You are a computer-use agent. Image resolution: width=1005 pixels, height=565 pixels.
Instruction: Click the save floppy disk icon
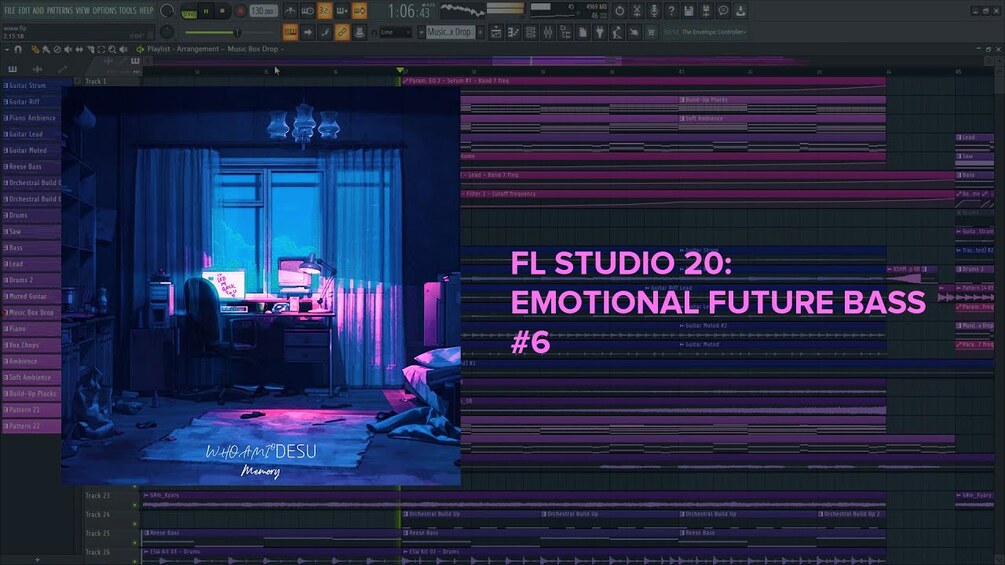(688, 11)
